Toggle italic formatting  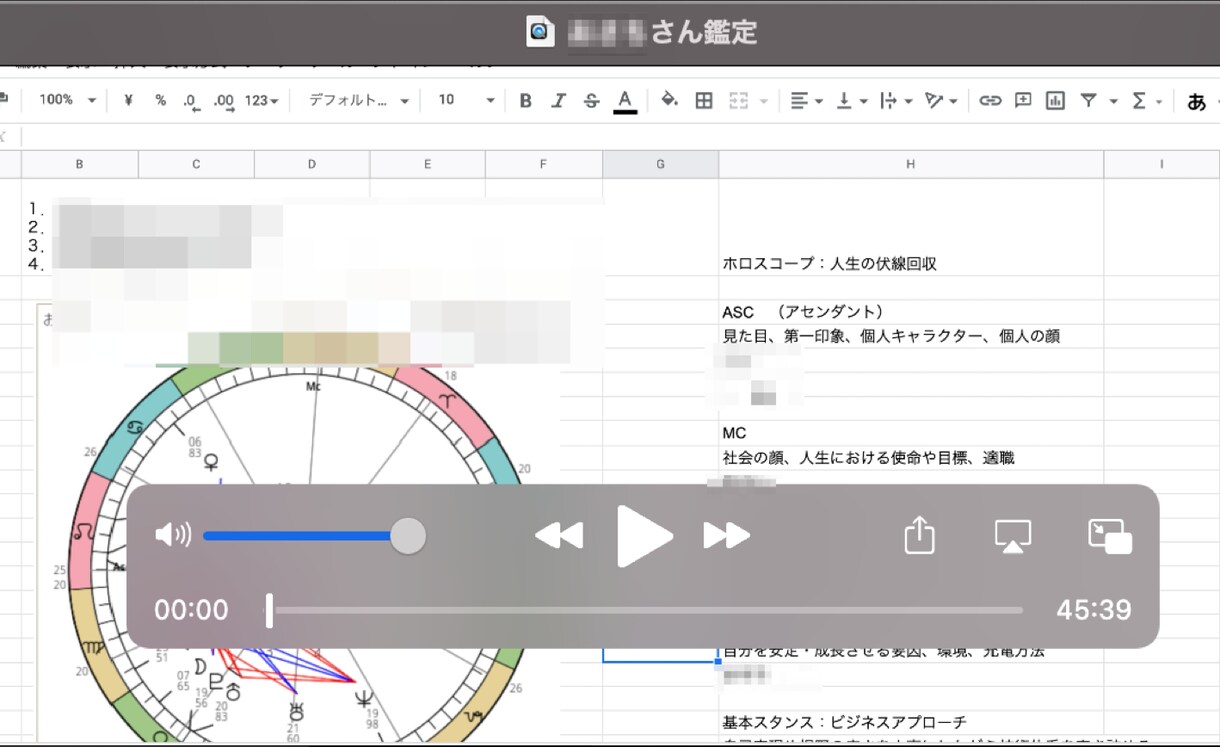coord(558,100)
